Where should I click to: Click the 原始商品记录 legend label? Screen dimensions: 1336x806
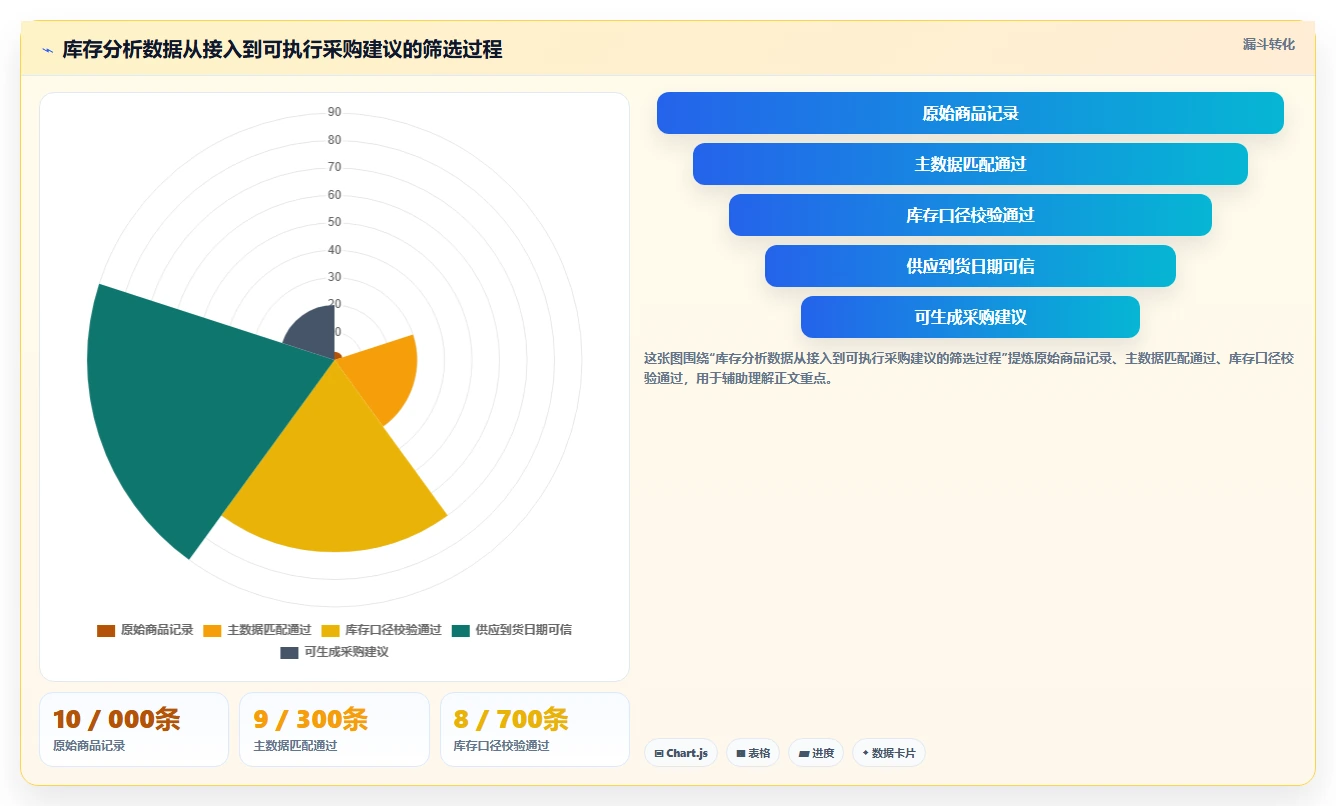(157, 630)
